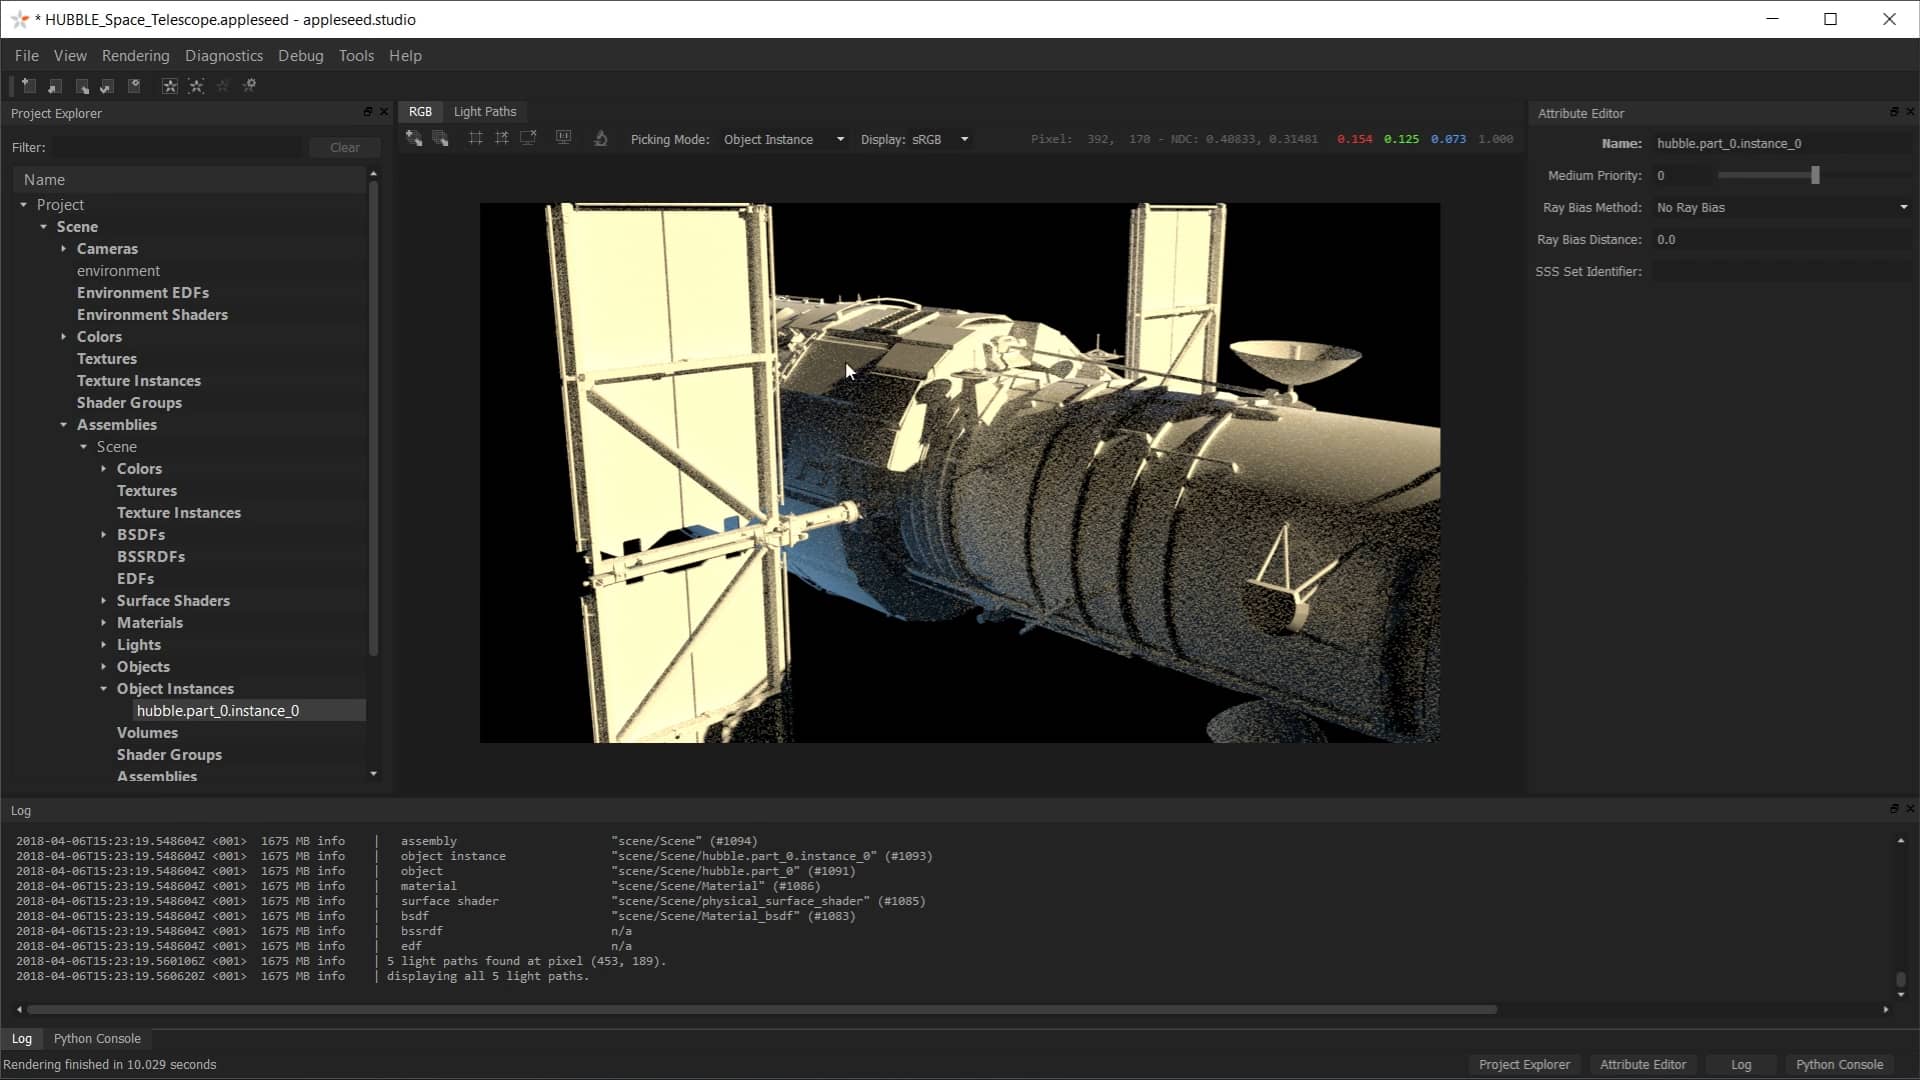Expand the Colors node under top-level Scene
Screen dimensions: 1920x1080
[63, 337]
